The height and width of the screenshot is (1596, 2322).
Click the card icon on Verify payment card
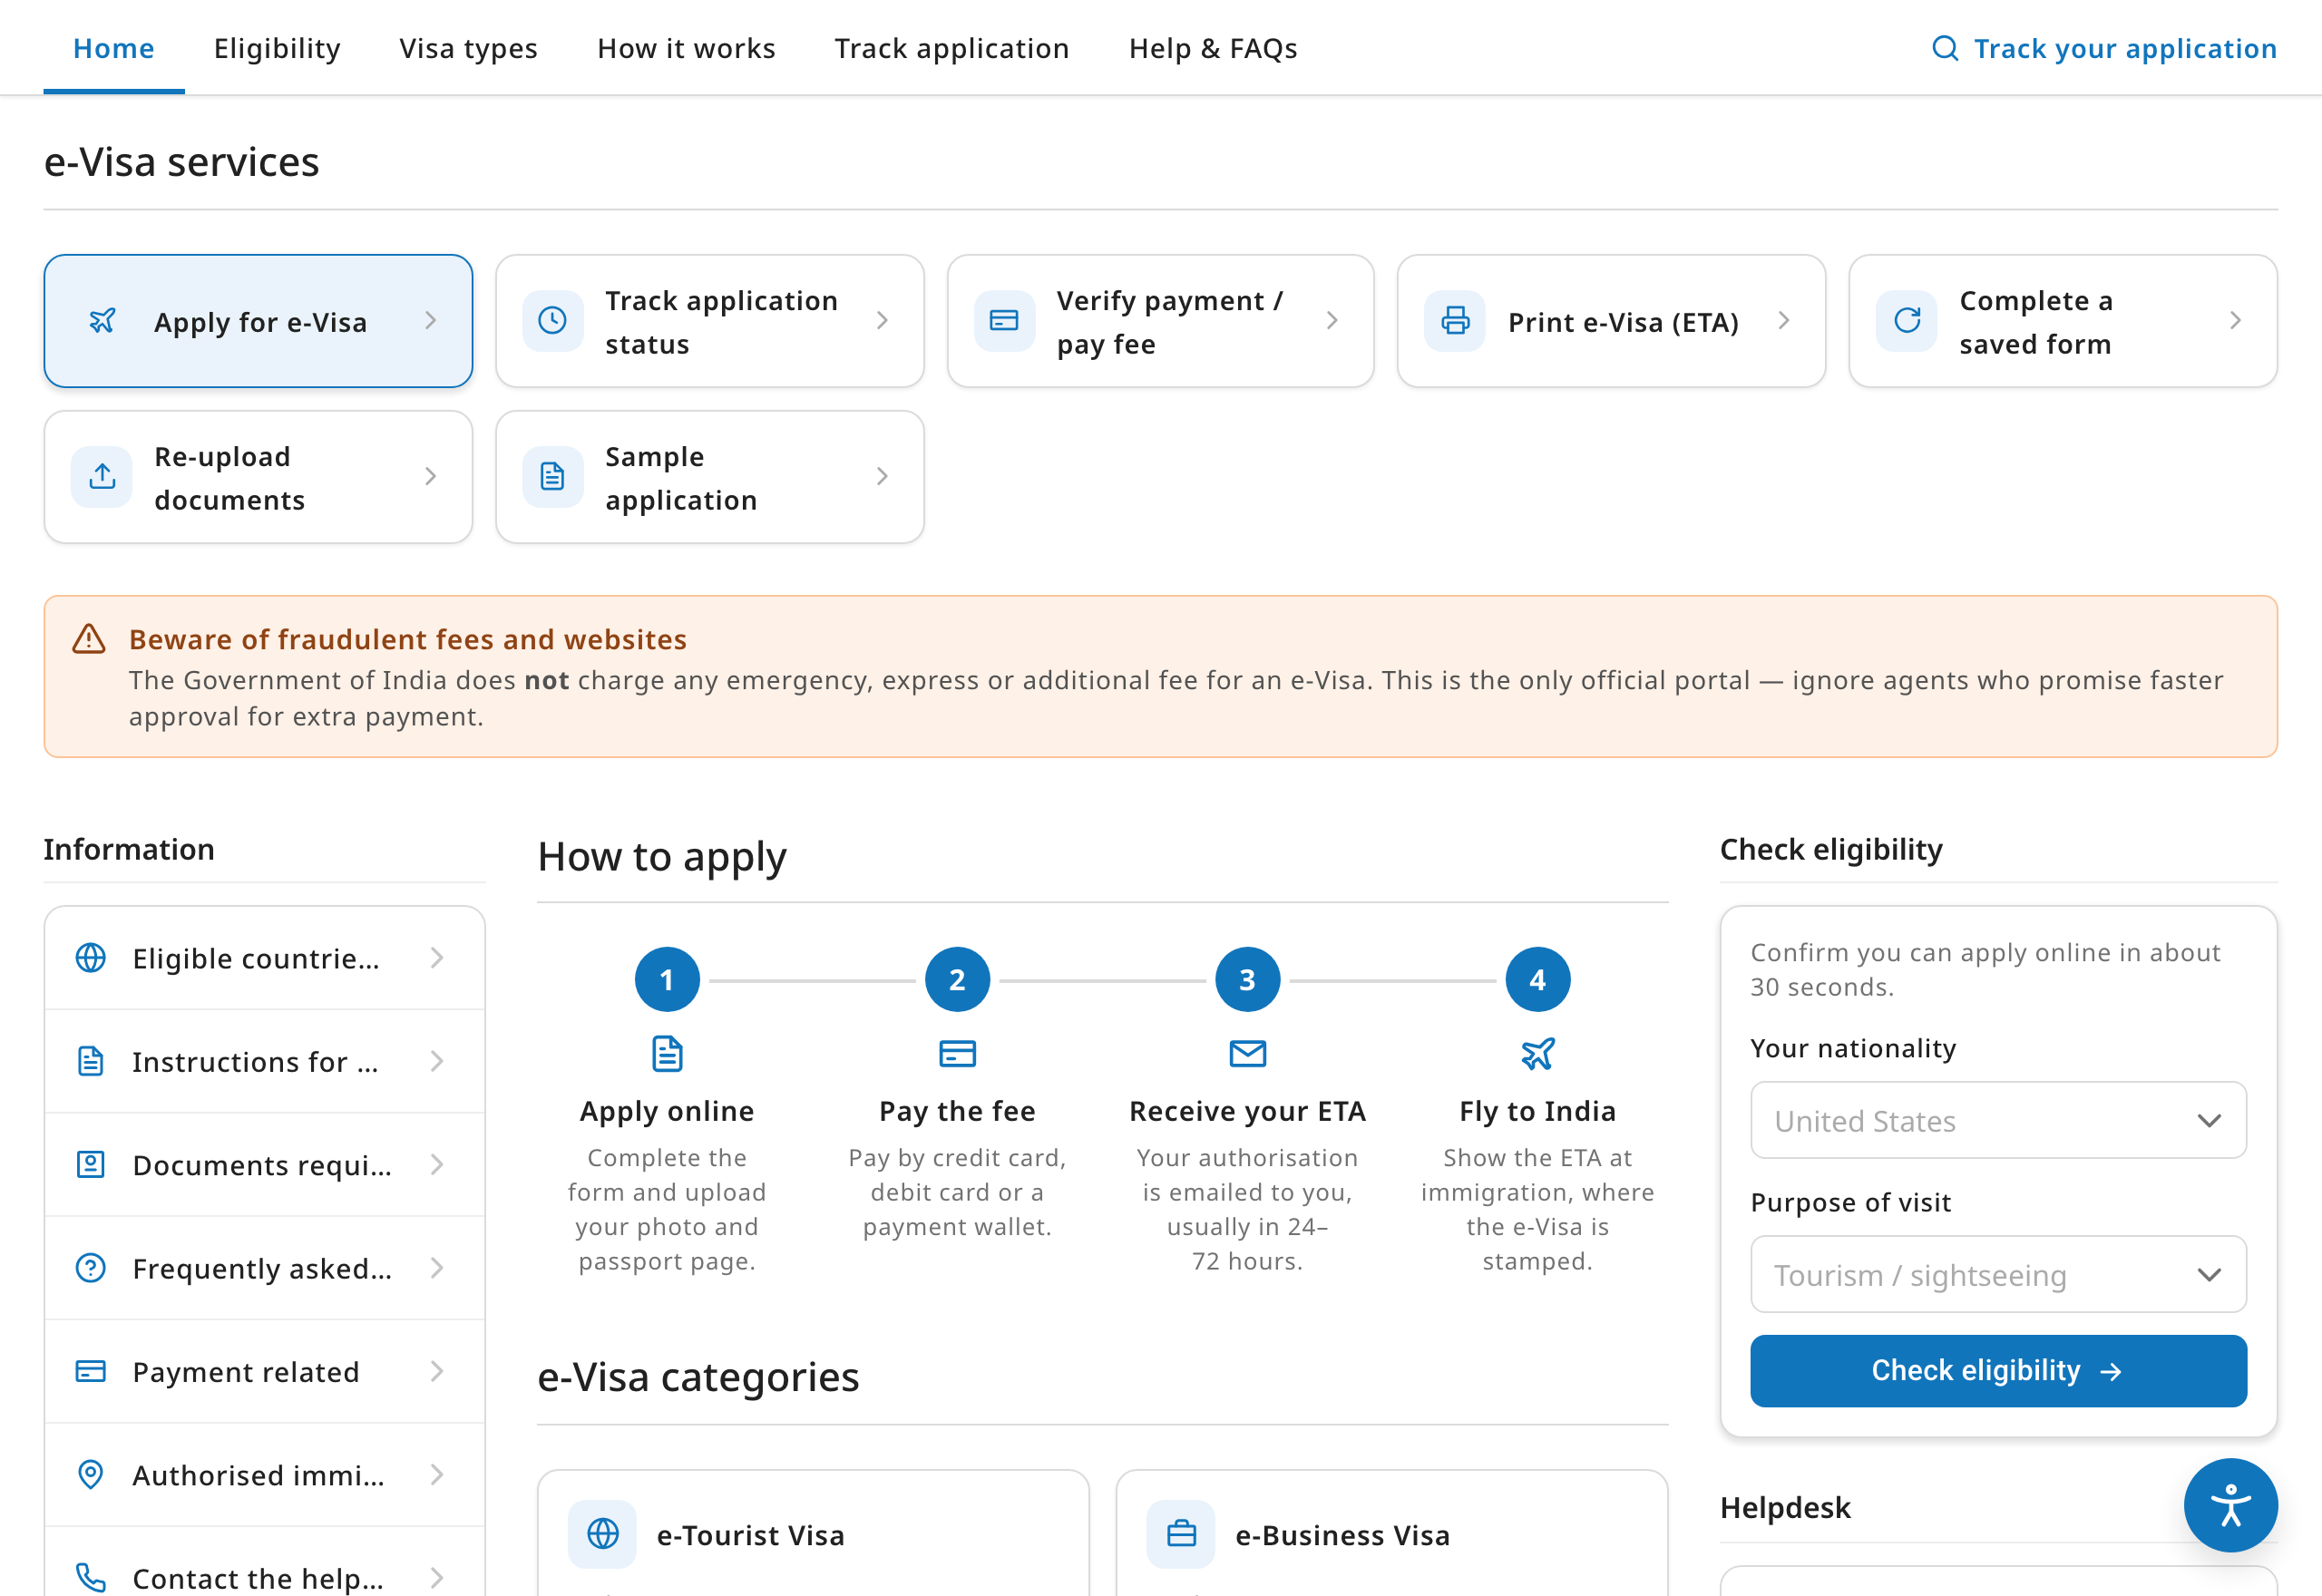(1004, 321)
